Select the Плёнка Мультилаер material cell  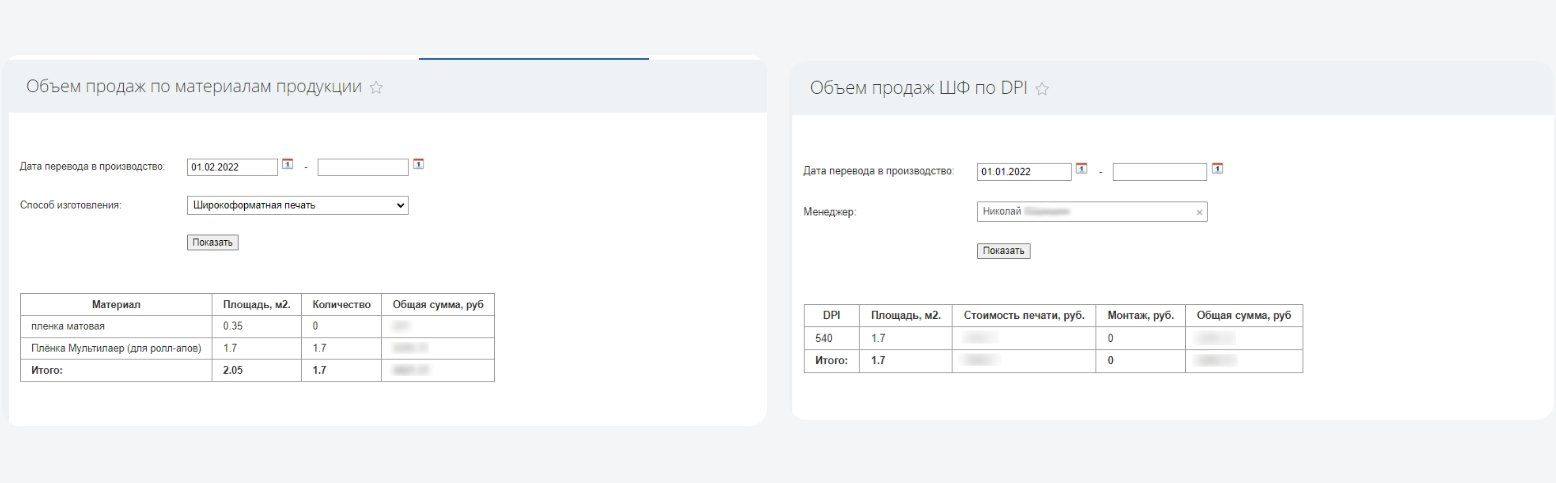pyautogui.click(x=117, y=348)
